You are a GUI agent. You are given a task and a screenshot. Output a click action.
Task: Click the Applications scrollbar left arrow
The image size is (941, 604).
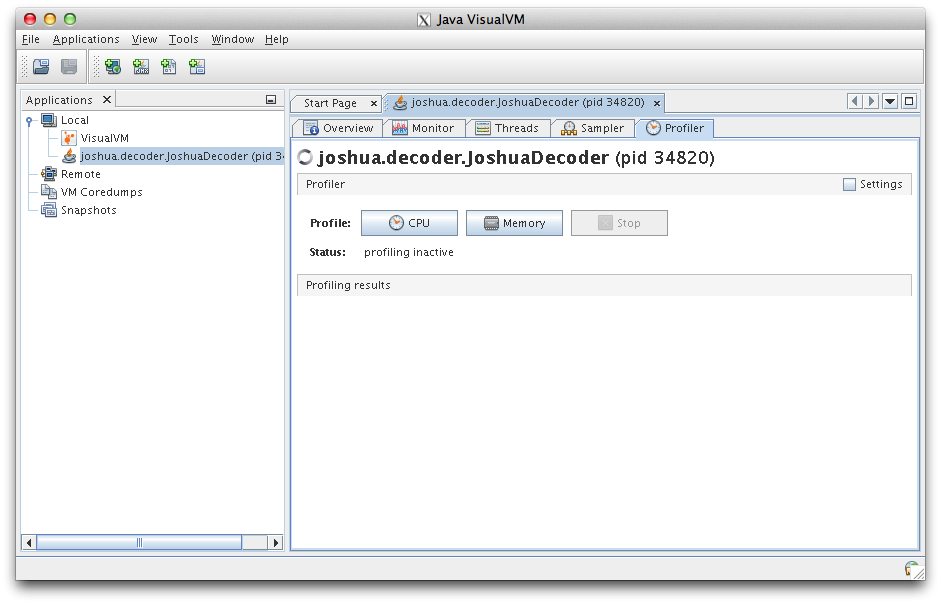pos(29,543)
